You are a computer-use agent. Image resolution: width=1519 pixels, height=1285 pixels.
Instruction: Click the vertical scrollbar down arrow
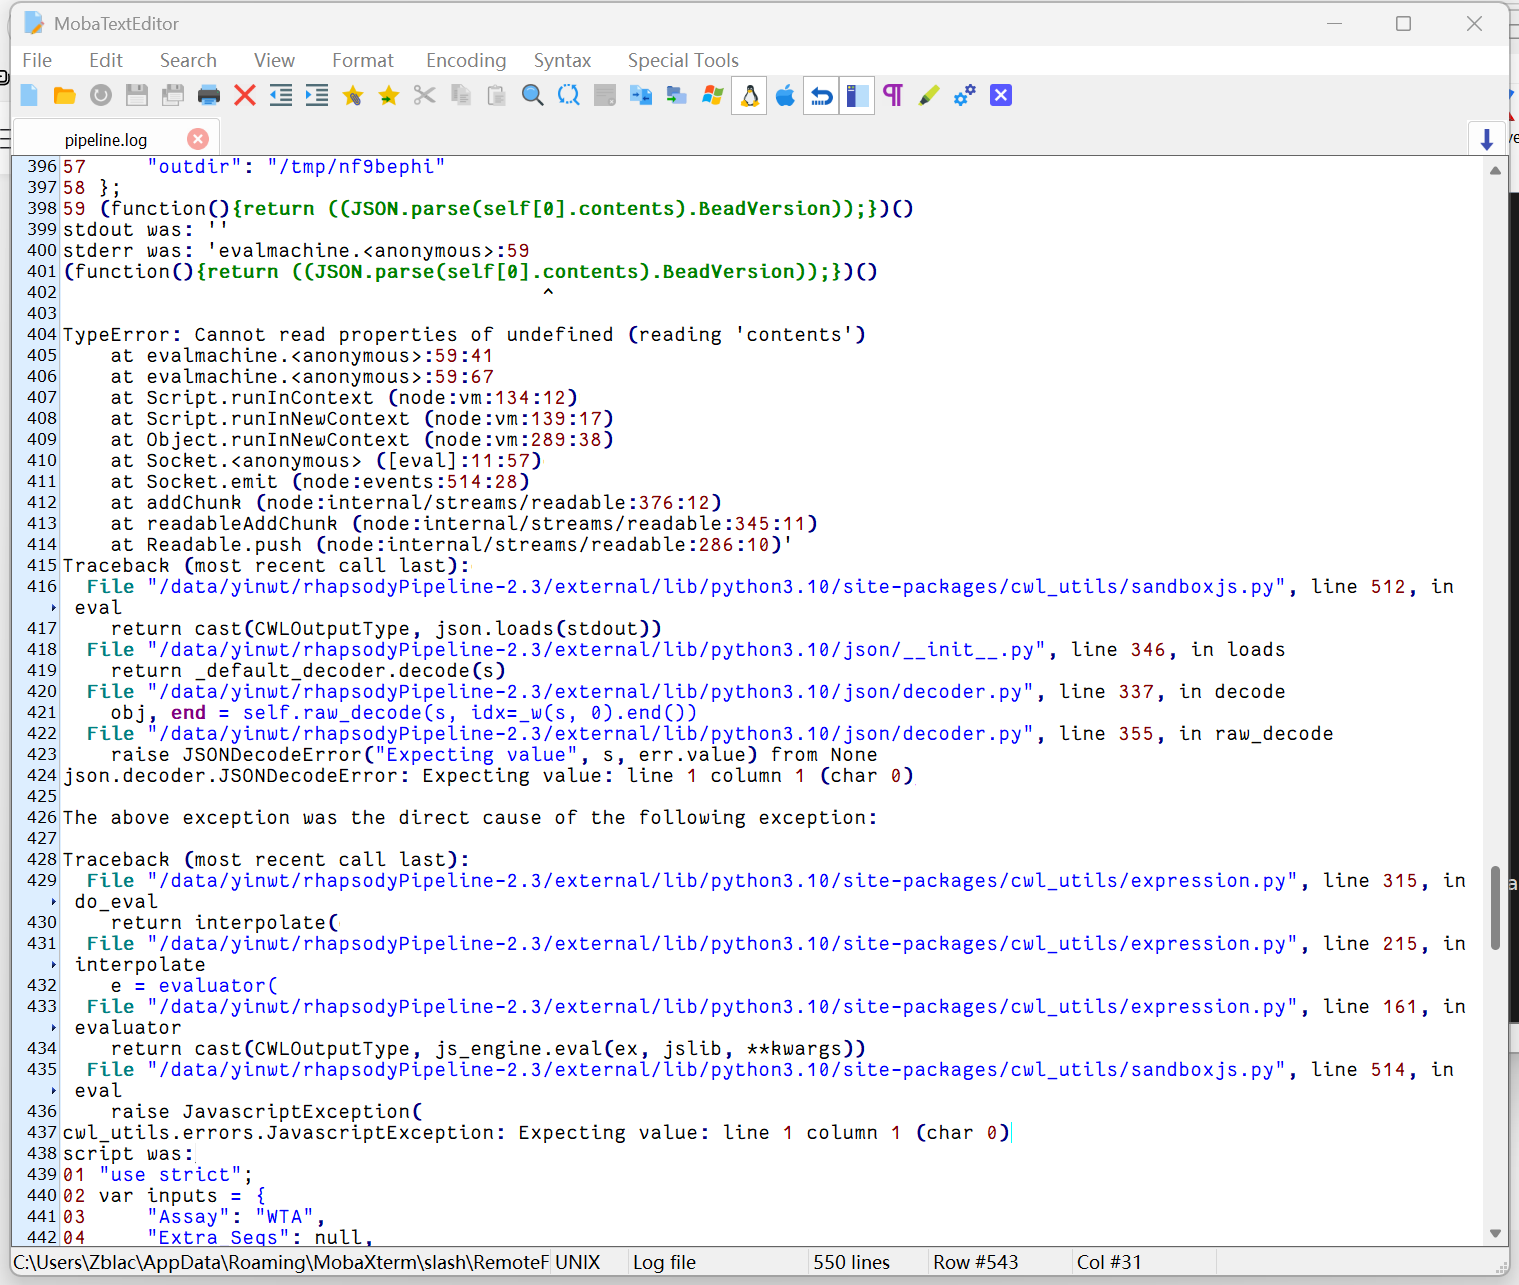[x=1495, y=1233]
